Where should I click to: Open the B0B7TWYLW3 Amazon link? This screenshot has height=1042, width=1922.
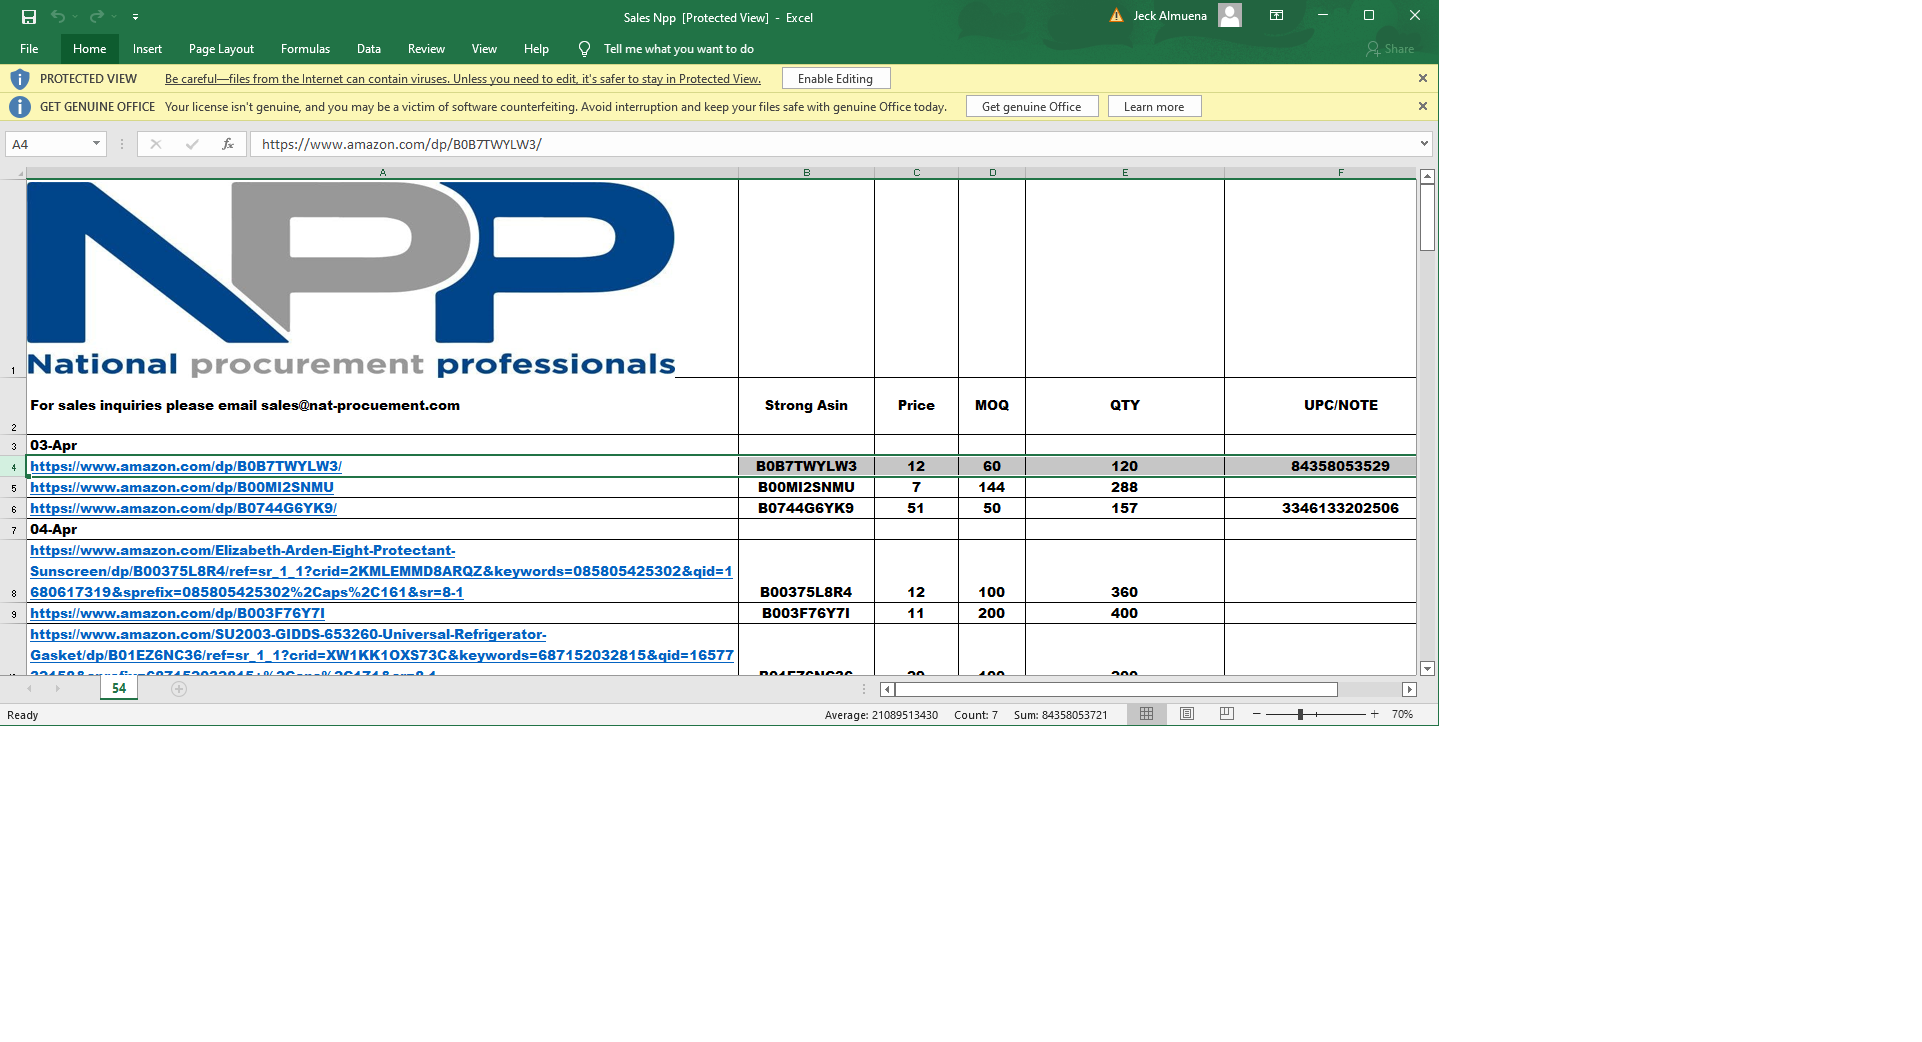(186, 466)
